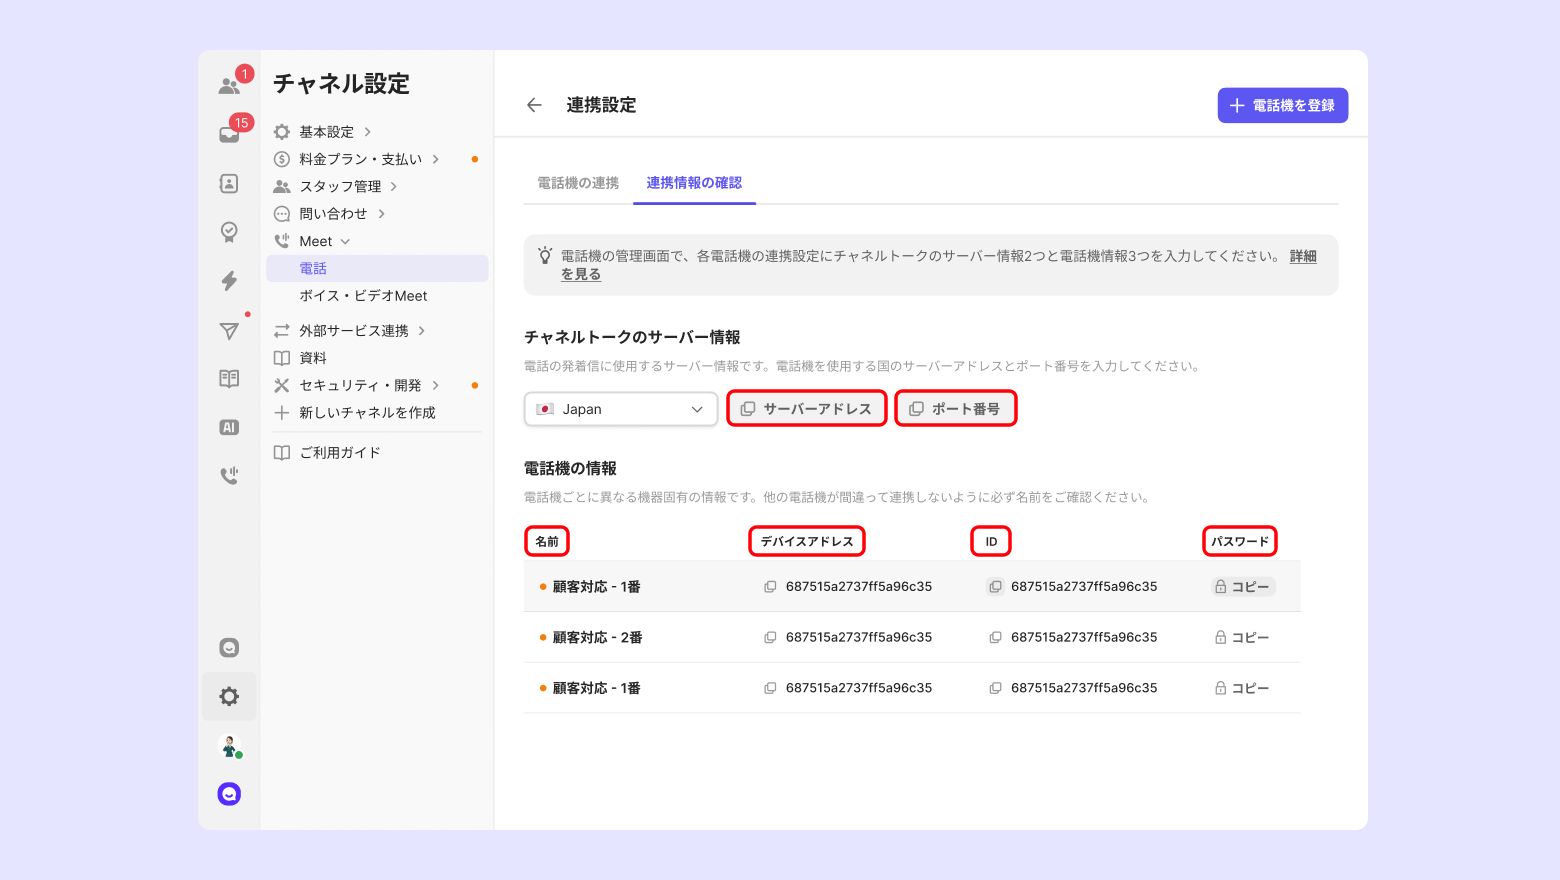
Task: Open the Japan country dropdown
Action: click(x=621, y=409)
